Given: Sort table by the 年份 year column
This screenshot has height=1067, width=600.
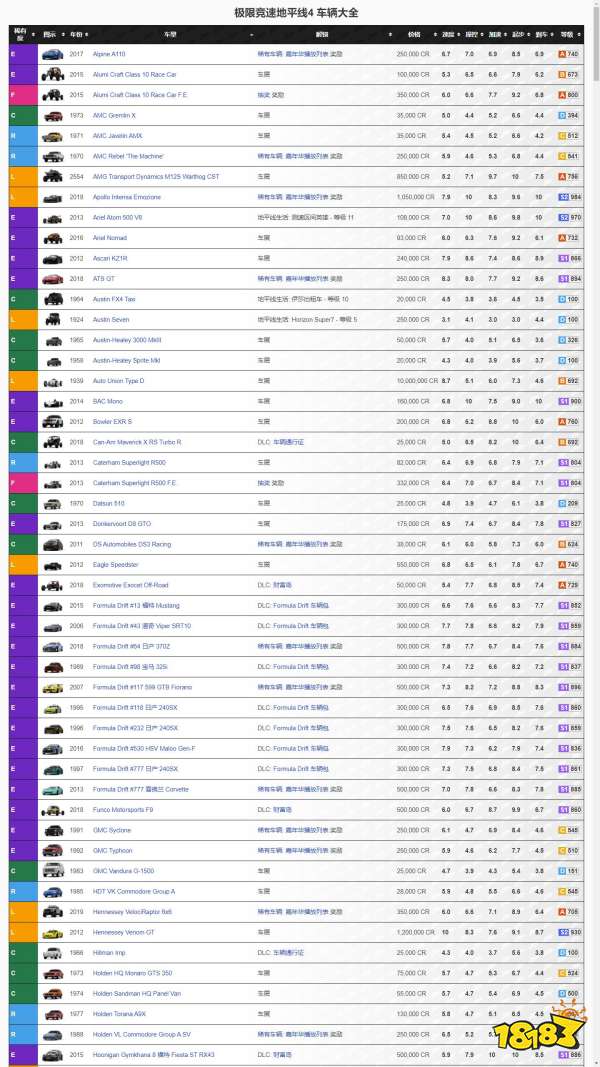Looking at the screenshot, I should 78,34.
